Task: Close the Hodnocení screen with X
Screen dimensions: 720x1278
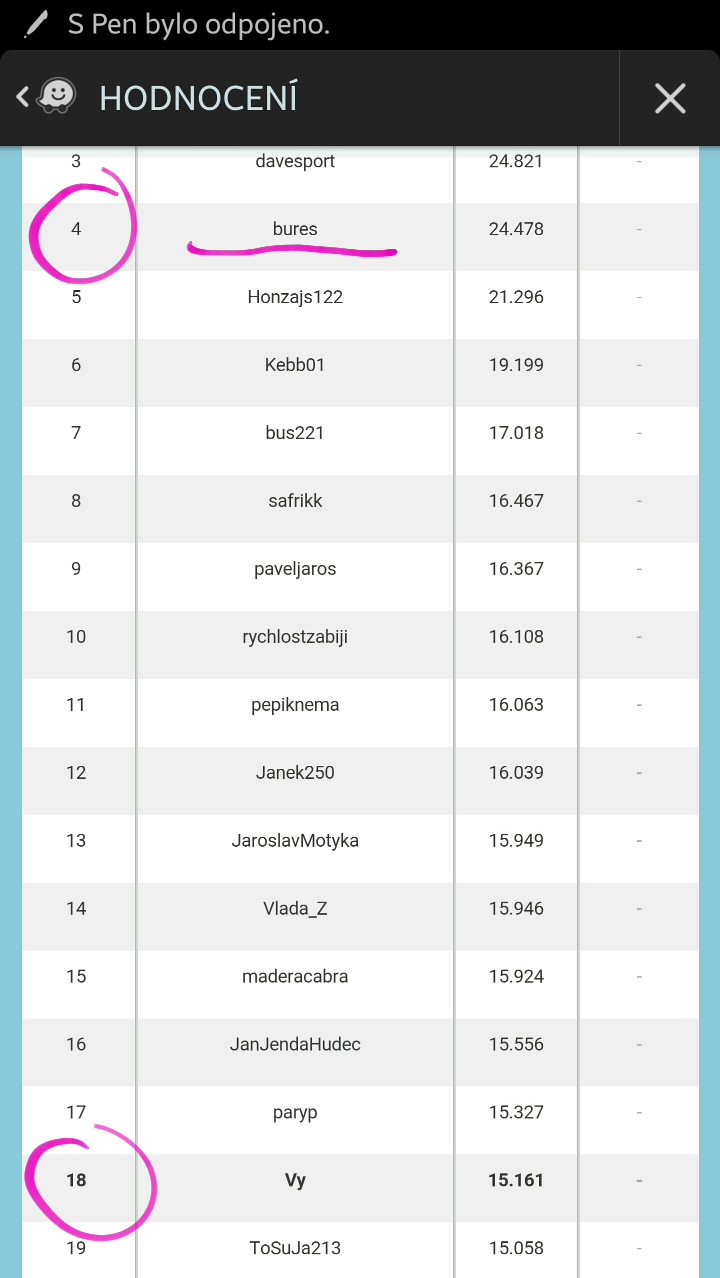Action: point(669,98)
